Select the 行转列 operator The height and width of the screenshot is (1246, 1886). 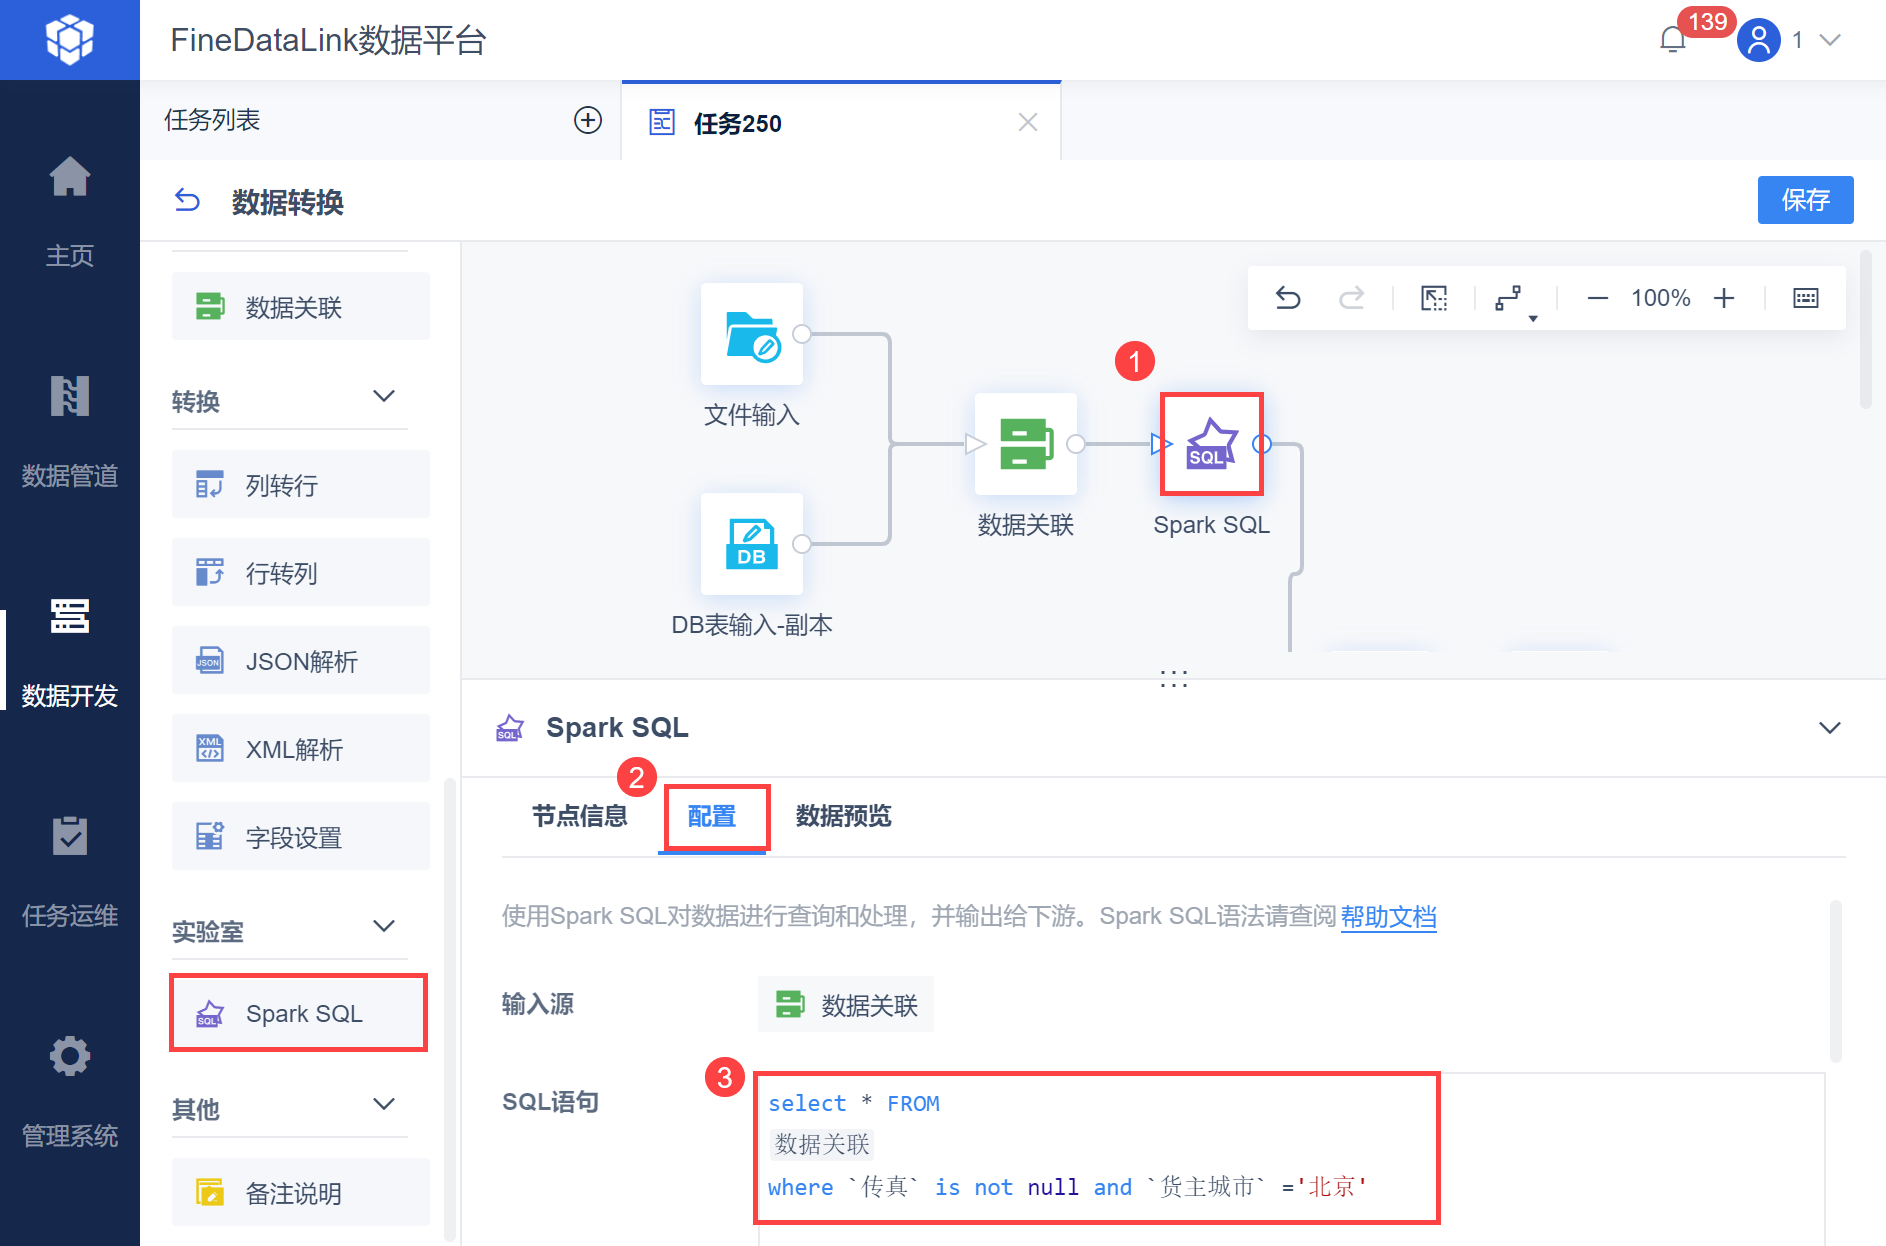coord(301,573)
